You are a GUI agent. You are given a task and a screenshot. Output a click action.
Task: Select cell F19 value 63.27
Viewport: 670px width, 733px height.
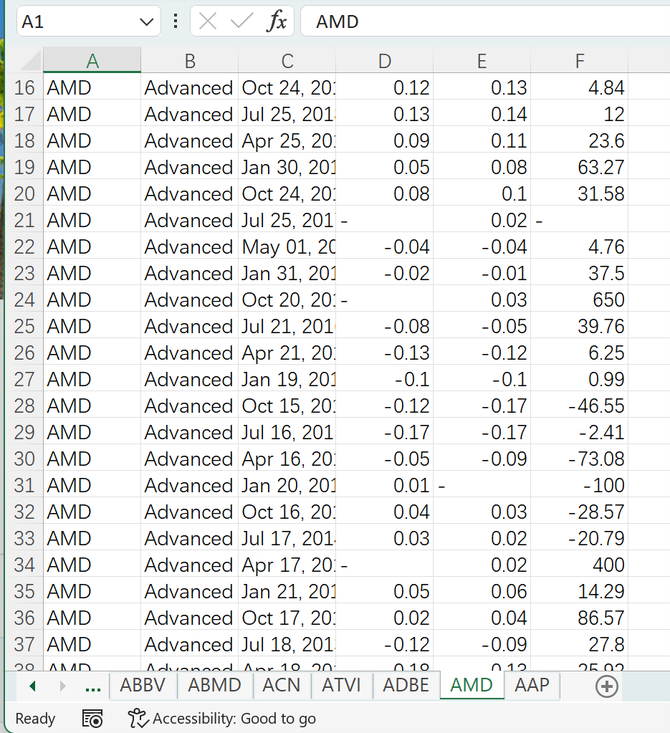coord(579,167)
